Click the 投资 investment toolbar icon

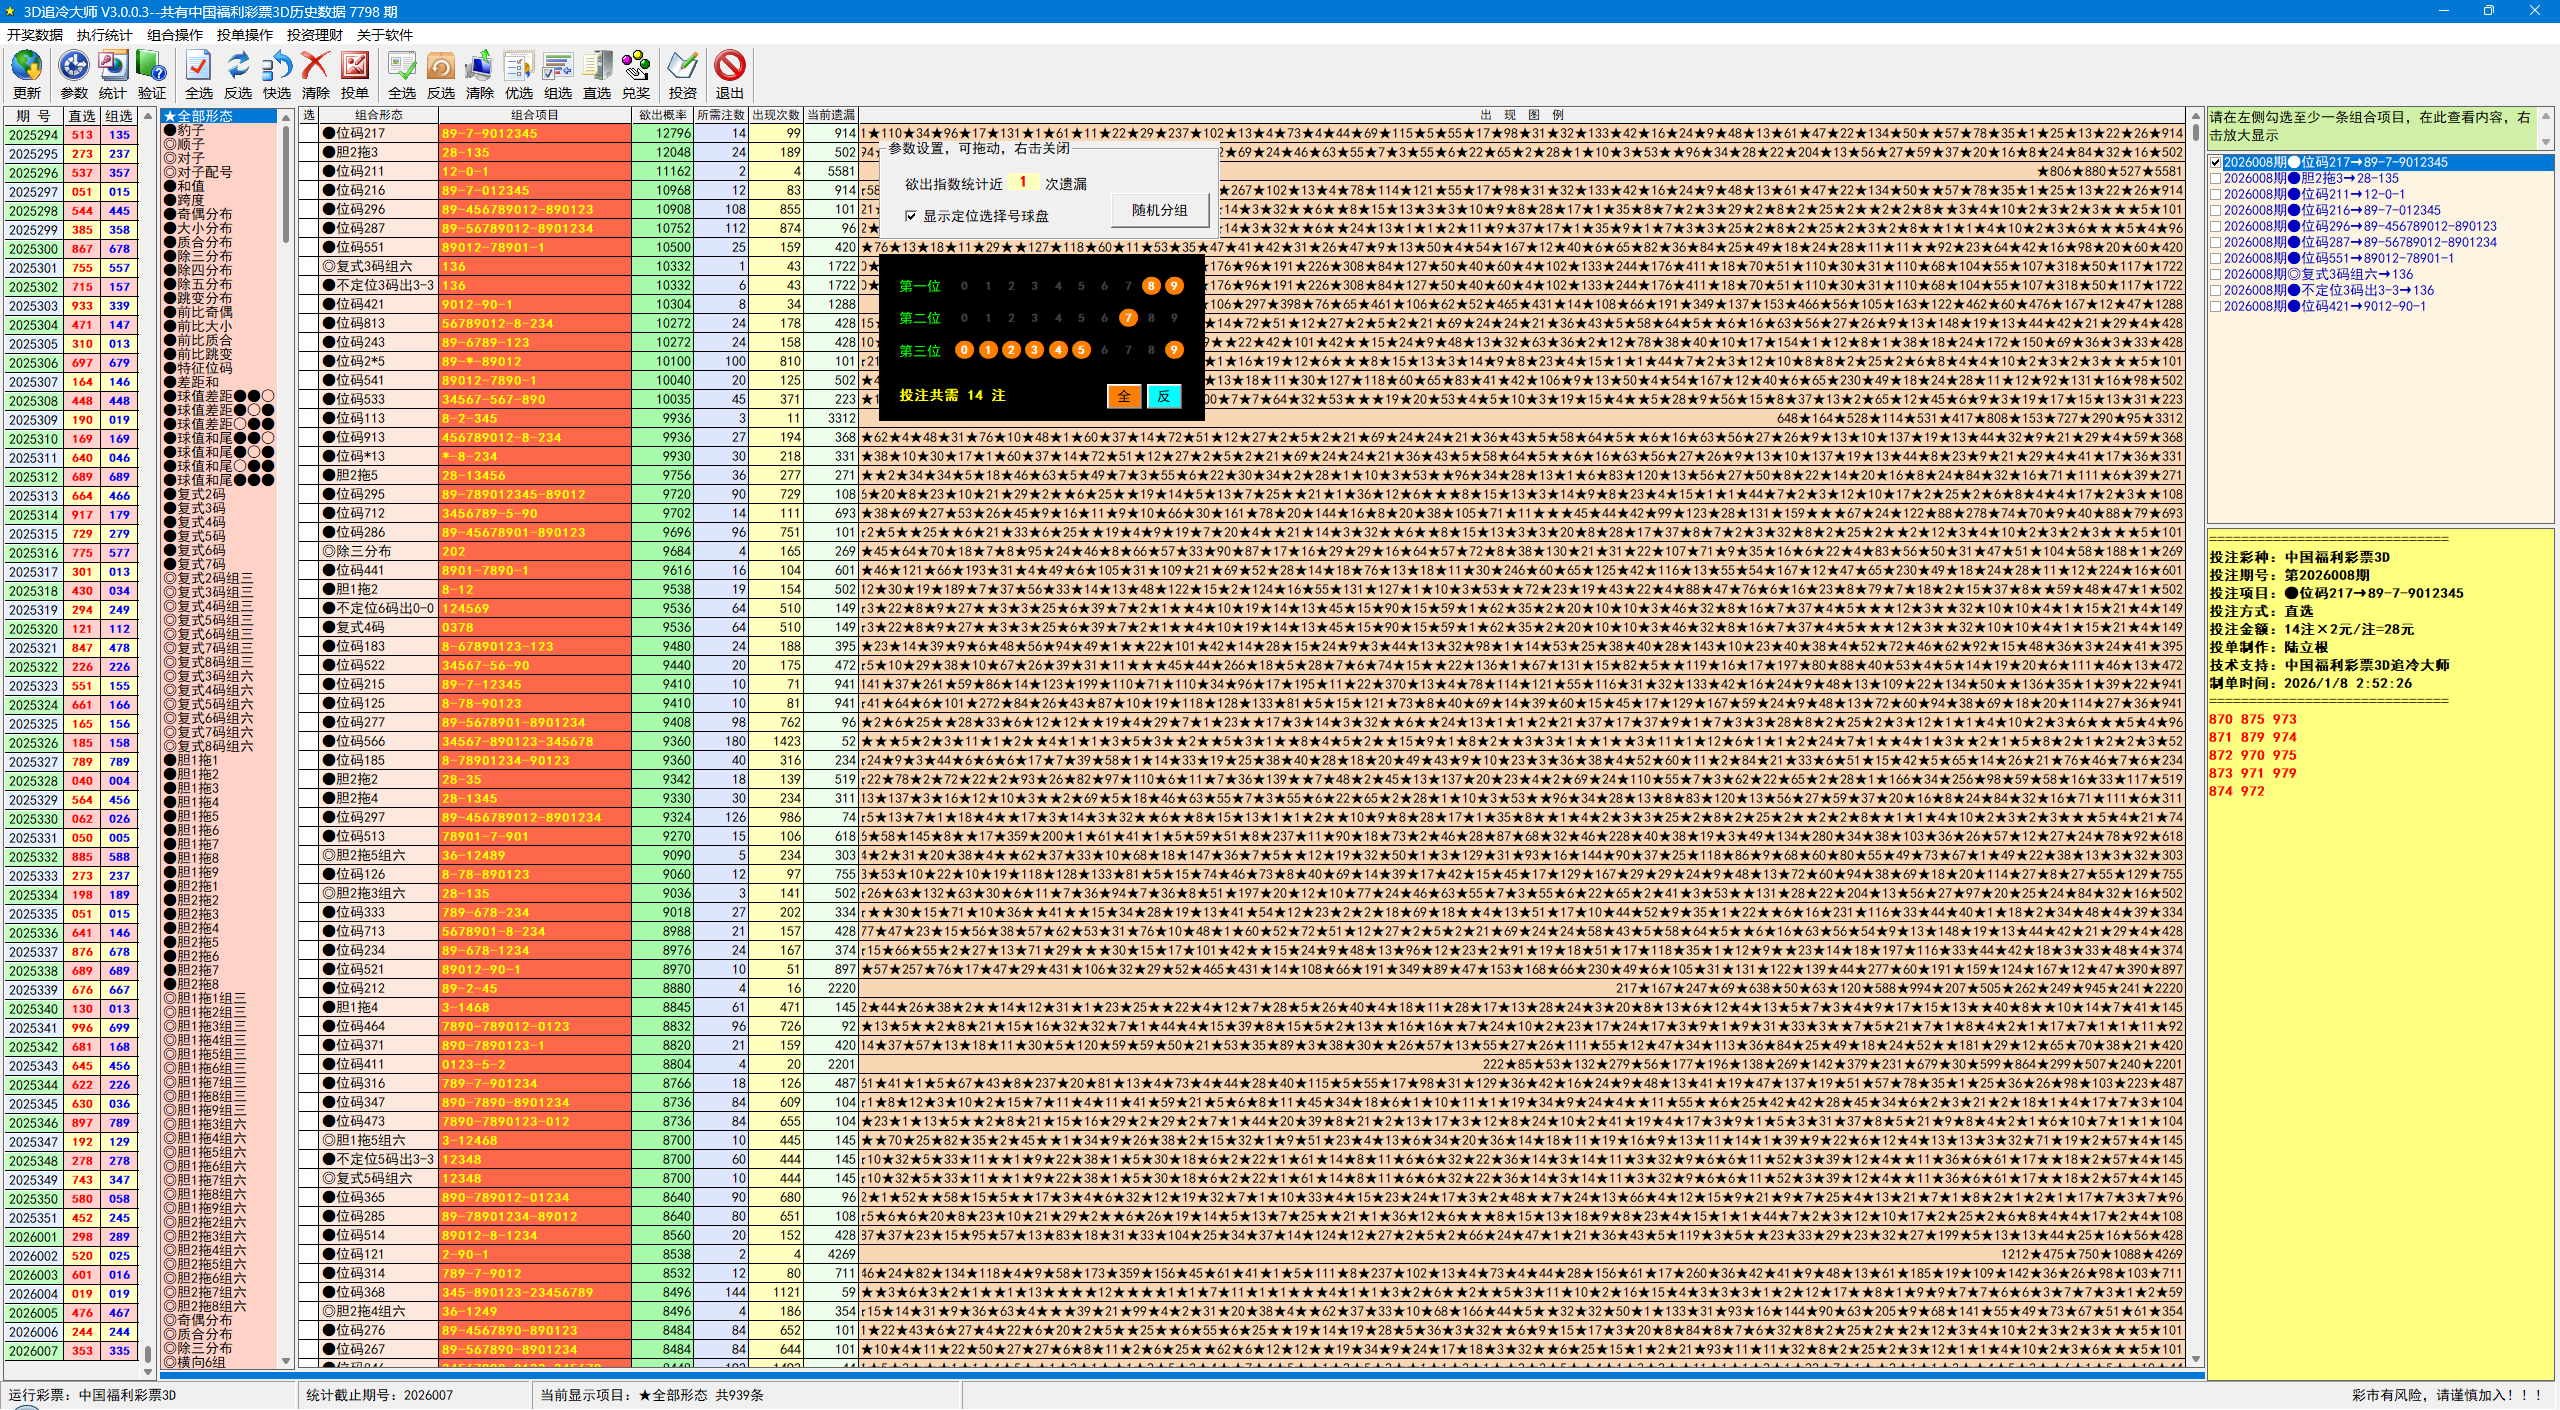[x=682, y=67]
